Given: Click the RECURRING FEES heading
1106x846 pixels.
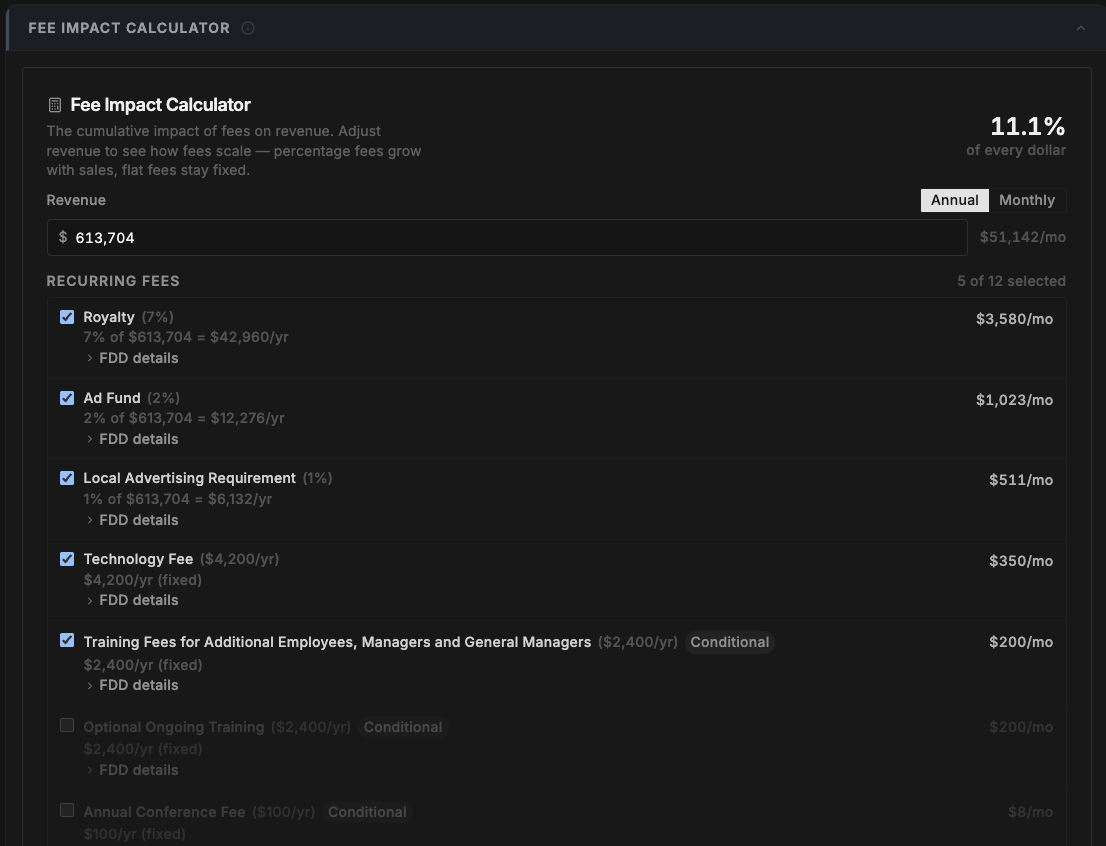Looking at the screenshot, I should coord(113,282).
